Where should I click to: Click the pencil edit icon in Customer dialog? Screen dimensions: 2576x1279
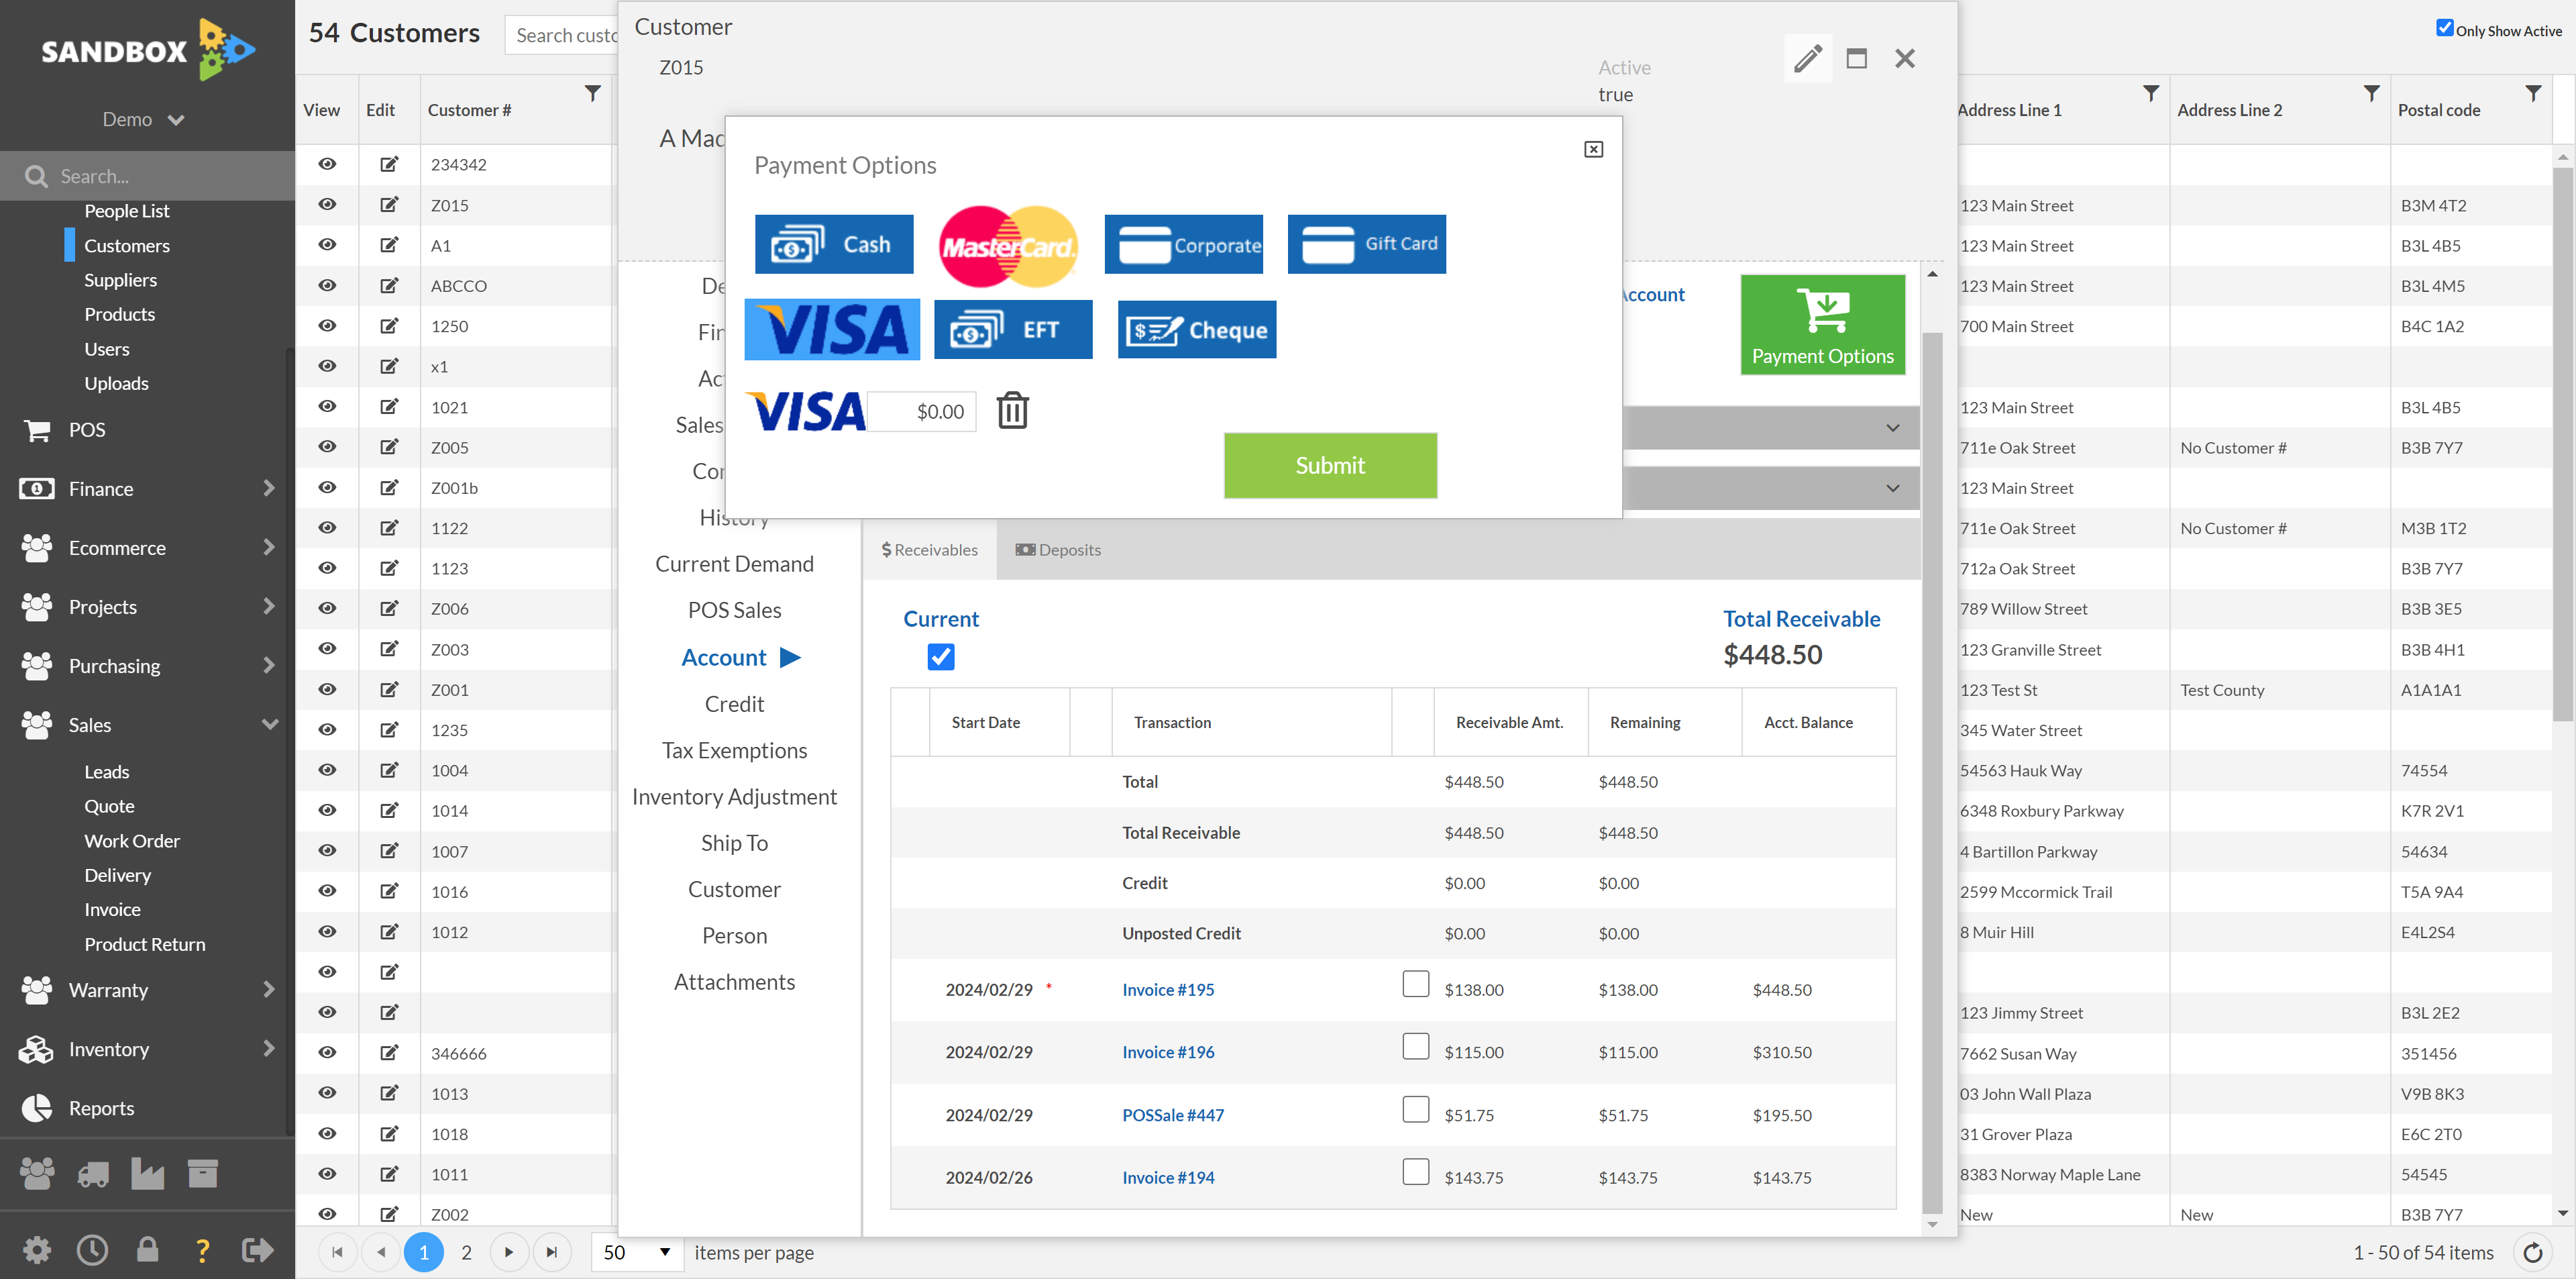(1807, 58)
